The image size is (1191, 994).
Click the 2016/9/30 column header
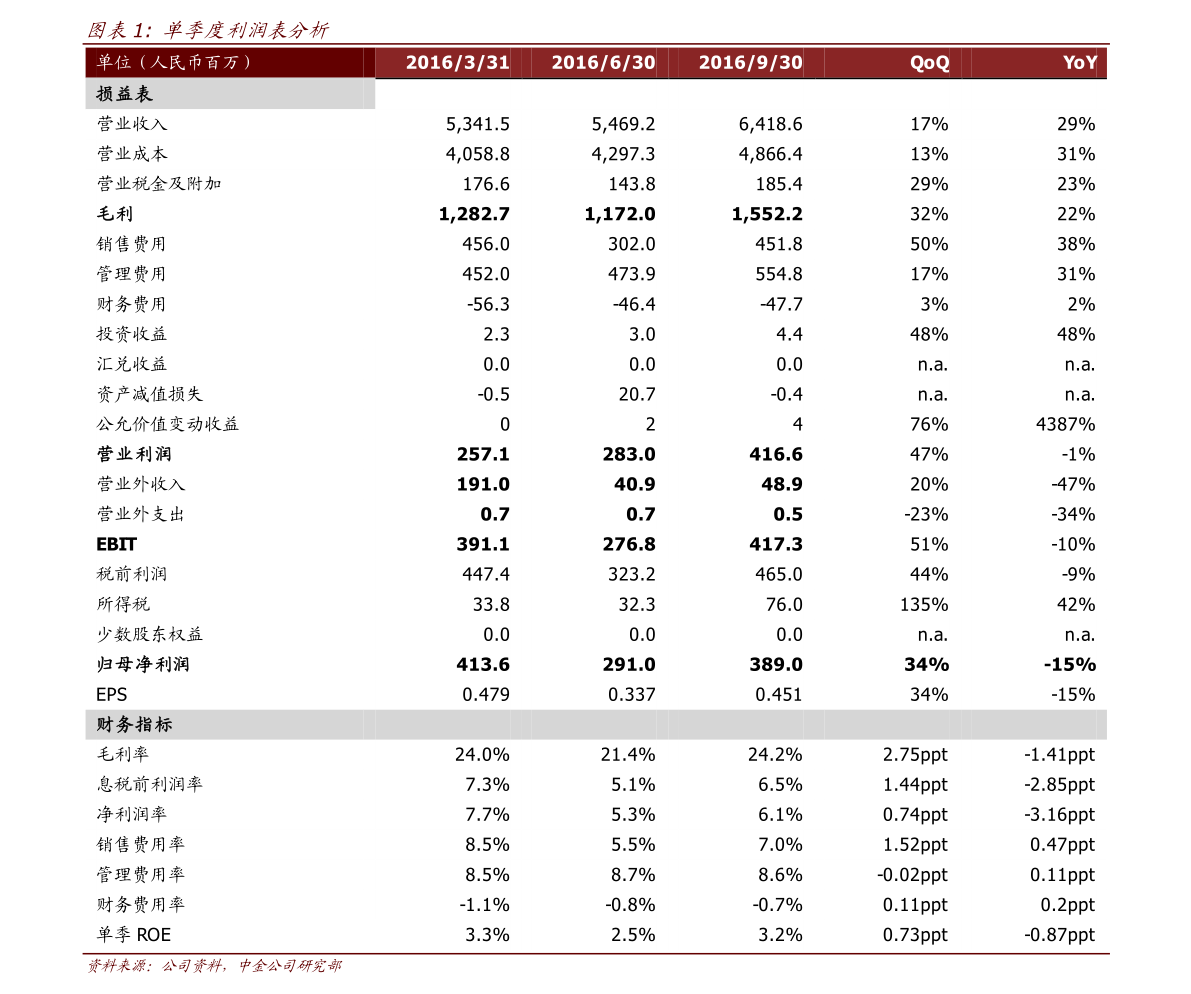pyautogui.click(x=750, y=62)
